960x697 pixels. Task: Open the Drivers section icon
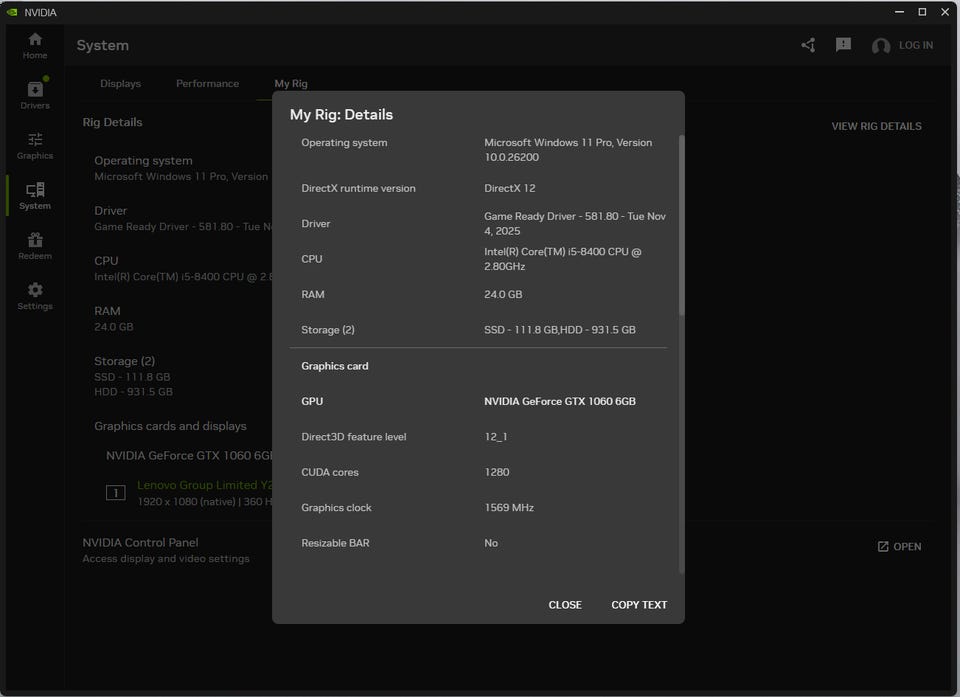35,90
